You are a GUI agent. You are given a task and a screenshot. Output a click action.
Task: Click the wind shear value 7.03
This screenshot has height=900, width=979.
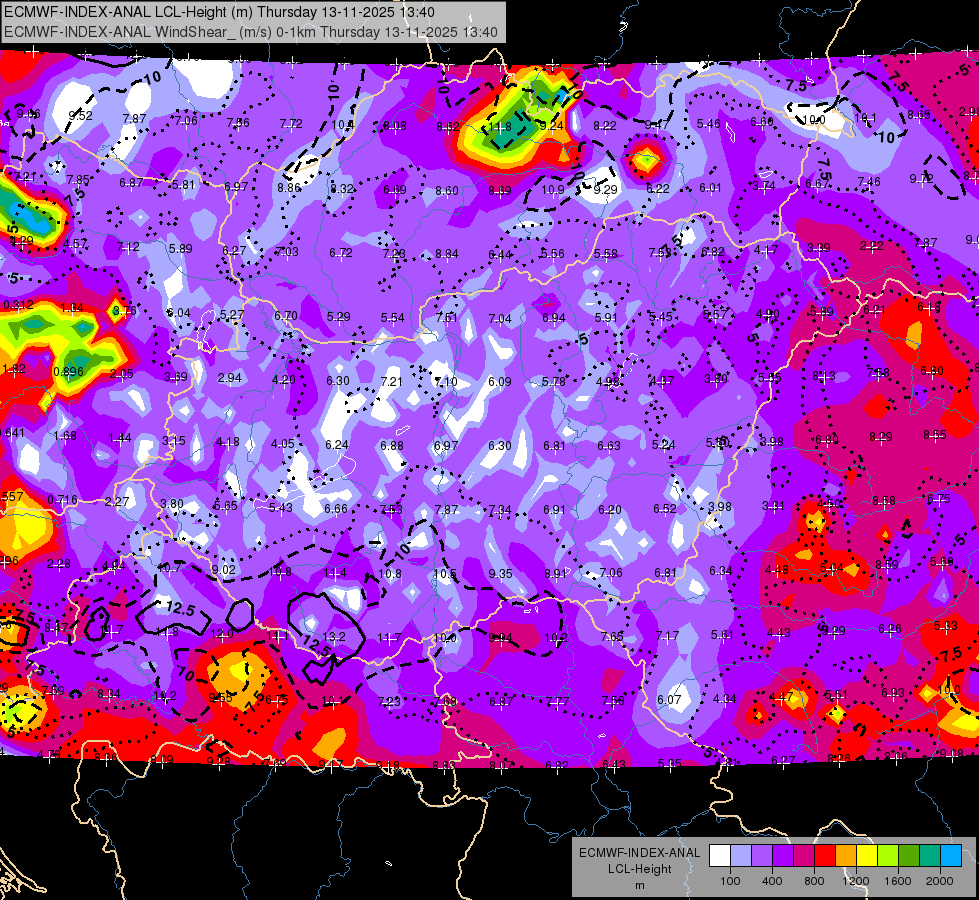[x=287, y=251]
